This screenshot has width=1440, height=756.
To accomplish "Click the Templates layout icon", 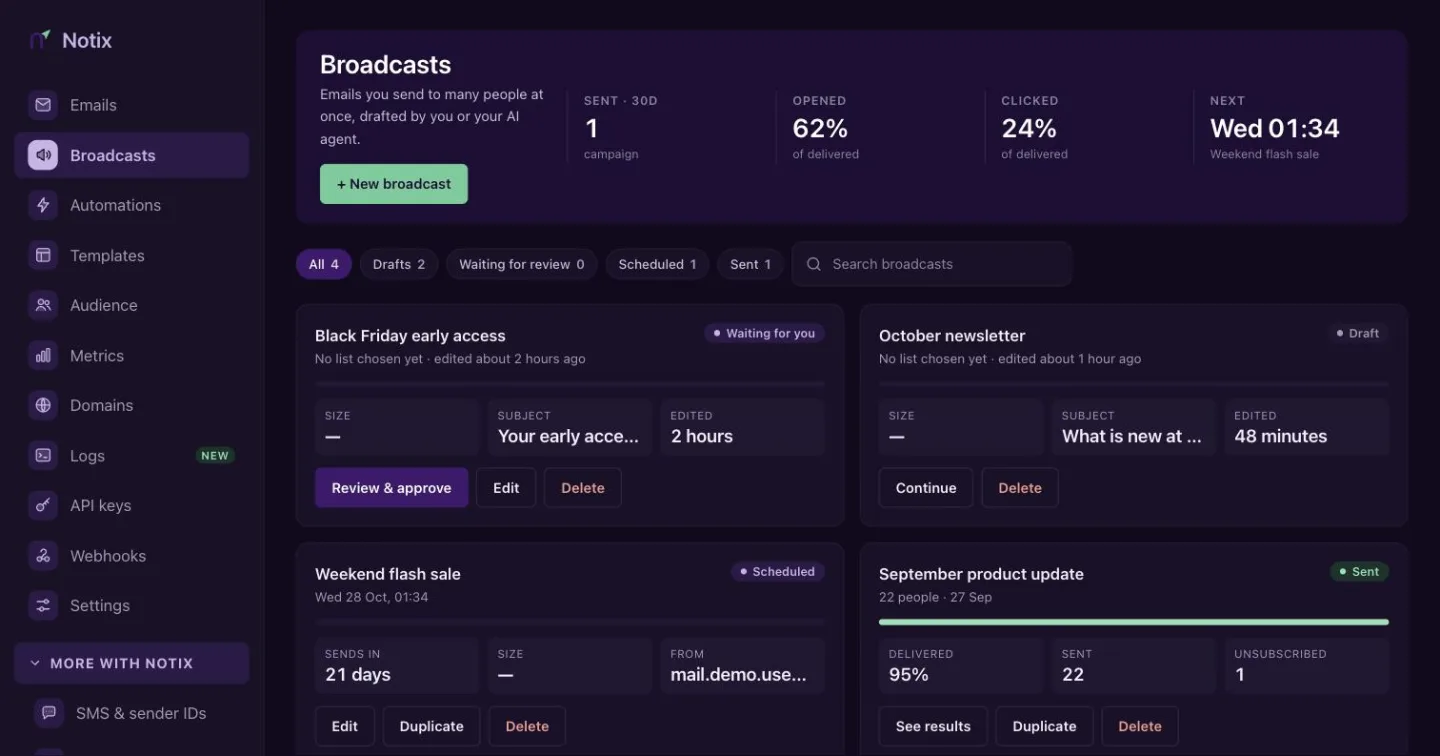I will pos(43,255).
